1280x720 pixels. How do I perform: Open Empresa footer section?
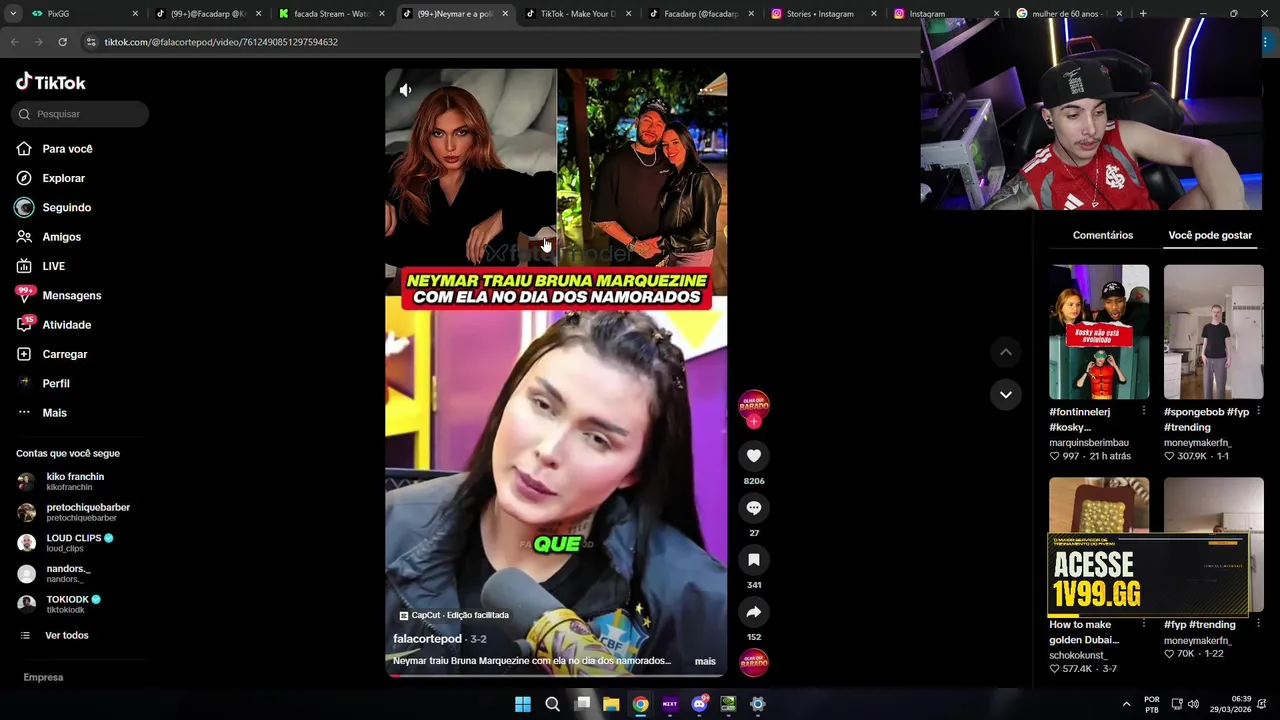tap(43, 677)
